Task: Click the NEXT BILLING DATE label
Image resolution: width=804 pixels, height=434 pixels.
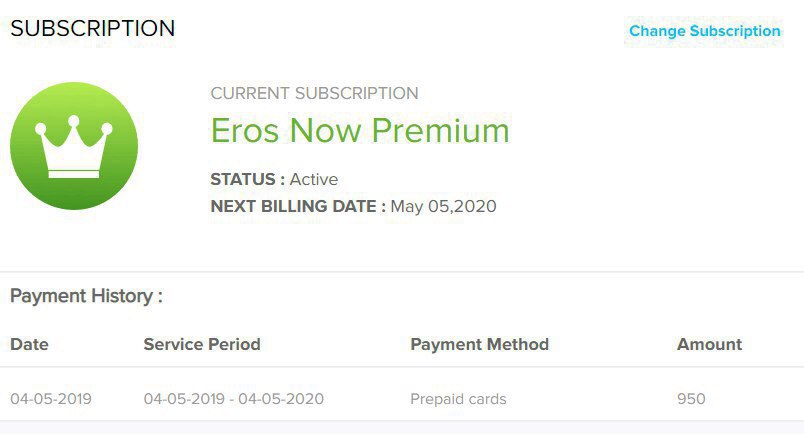Action: [x=298, y=206]
